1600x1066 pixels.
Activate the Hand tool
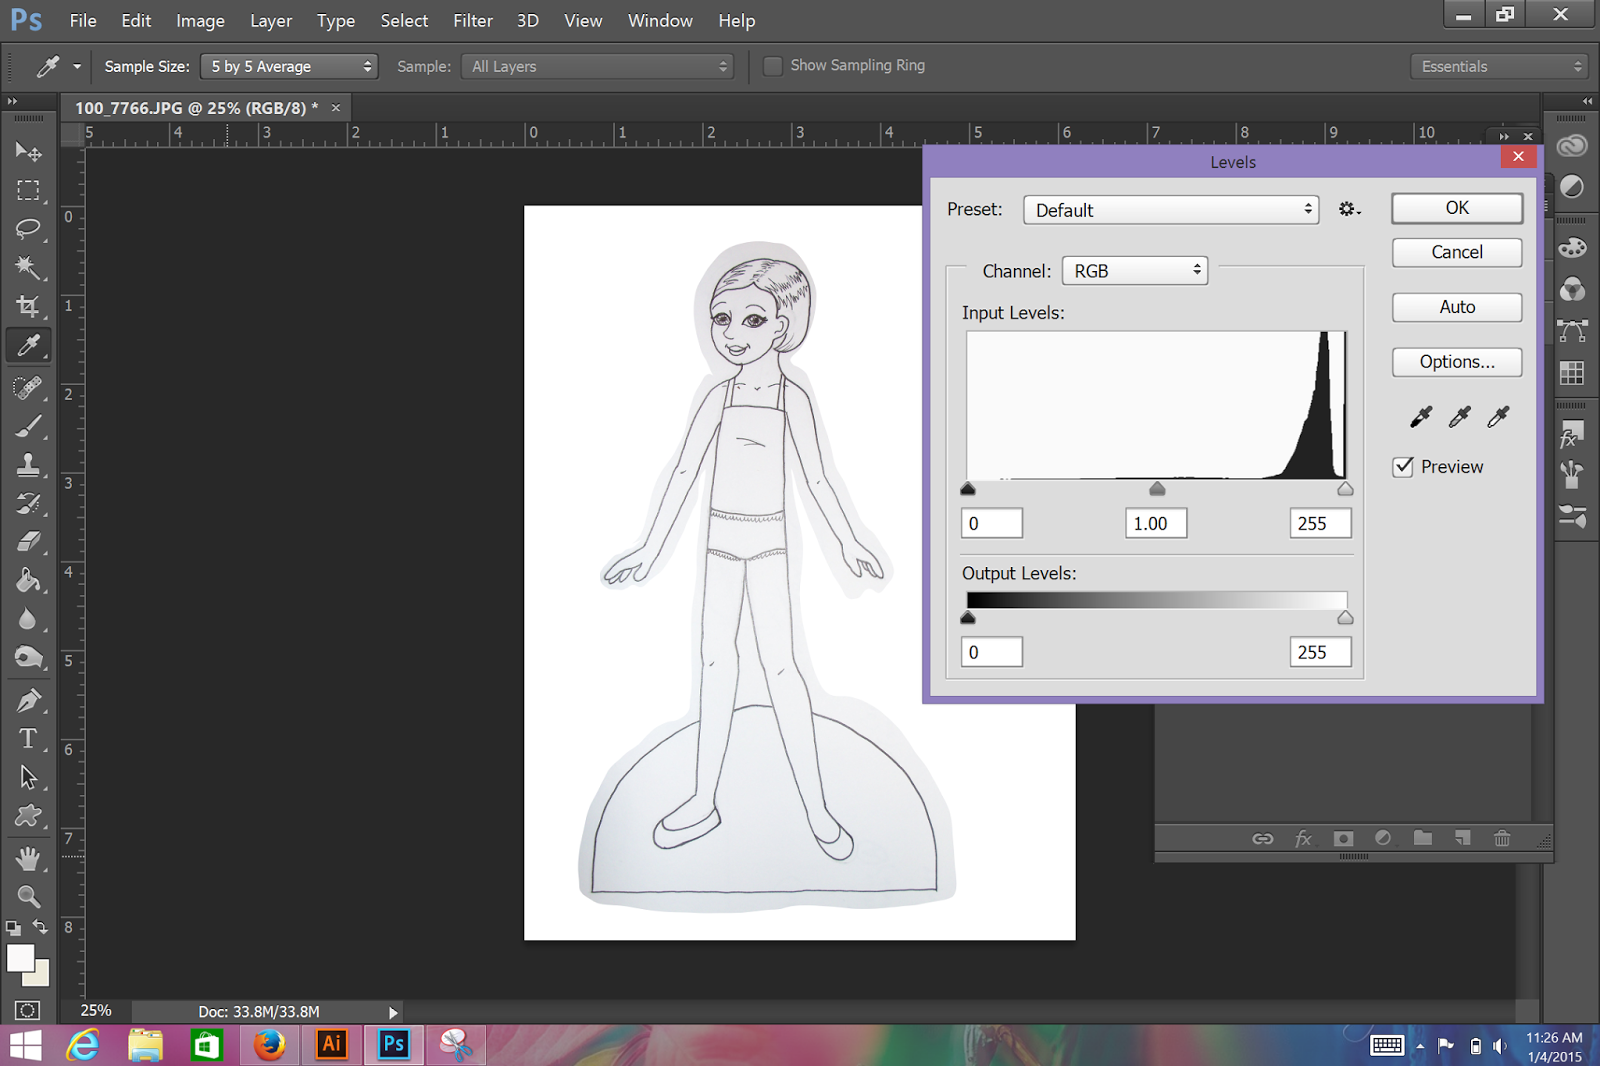[x=28, y=857]
